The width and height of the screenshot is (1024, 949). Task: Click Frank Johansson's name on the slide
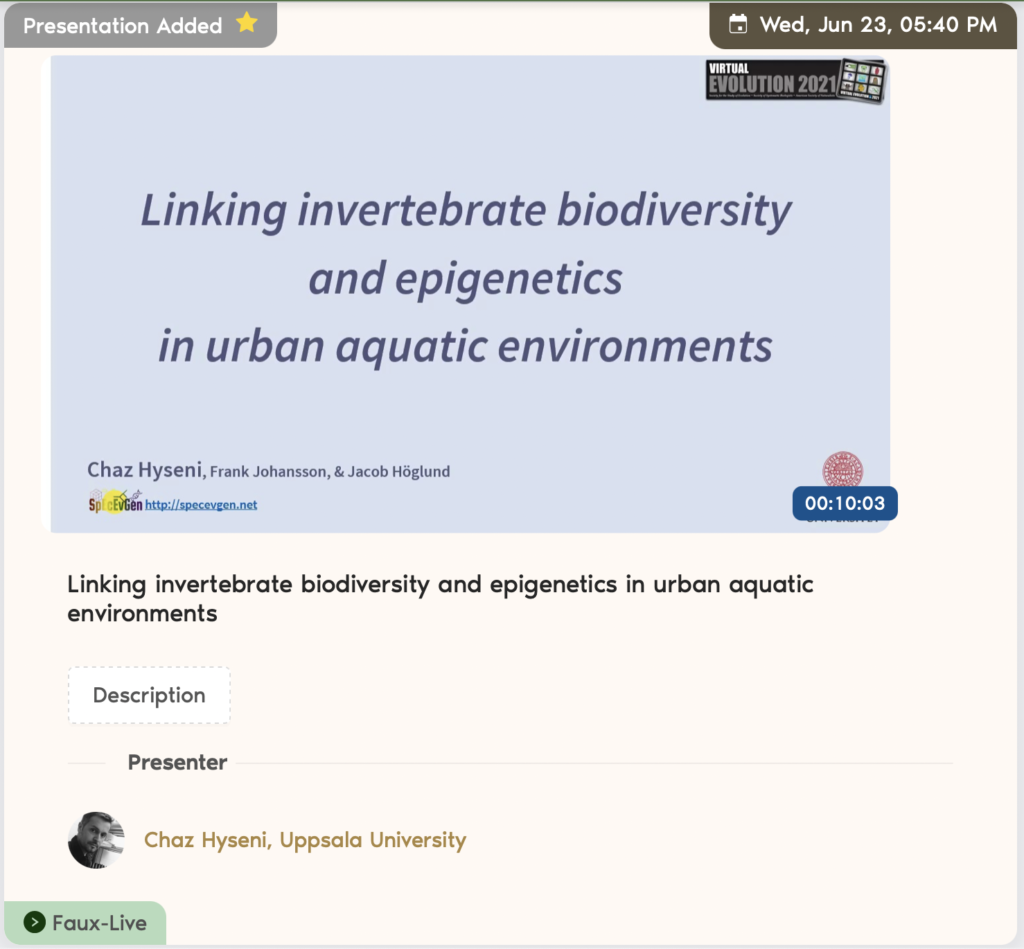coord(267,471)
